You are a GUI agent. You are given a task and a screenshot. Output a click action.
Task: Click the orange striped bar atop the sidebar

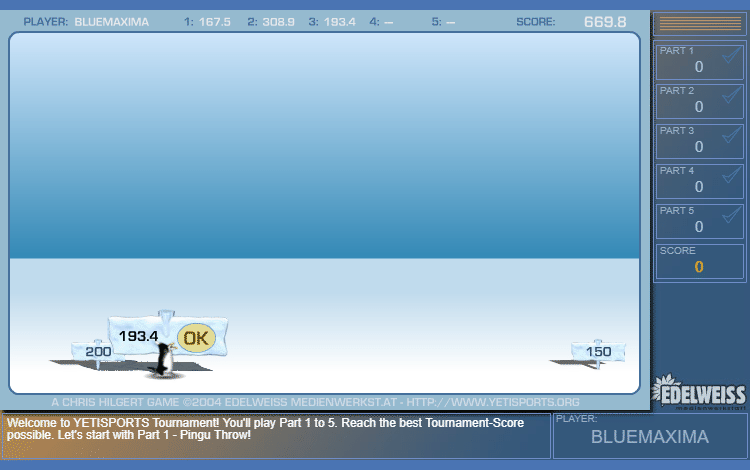[x=700, y=23]
